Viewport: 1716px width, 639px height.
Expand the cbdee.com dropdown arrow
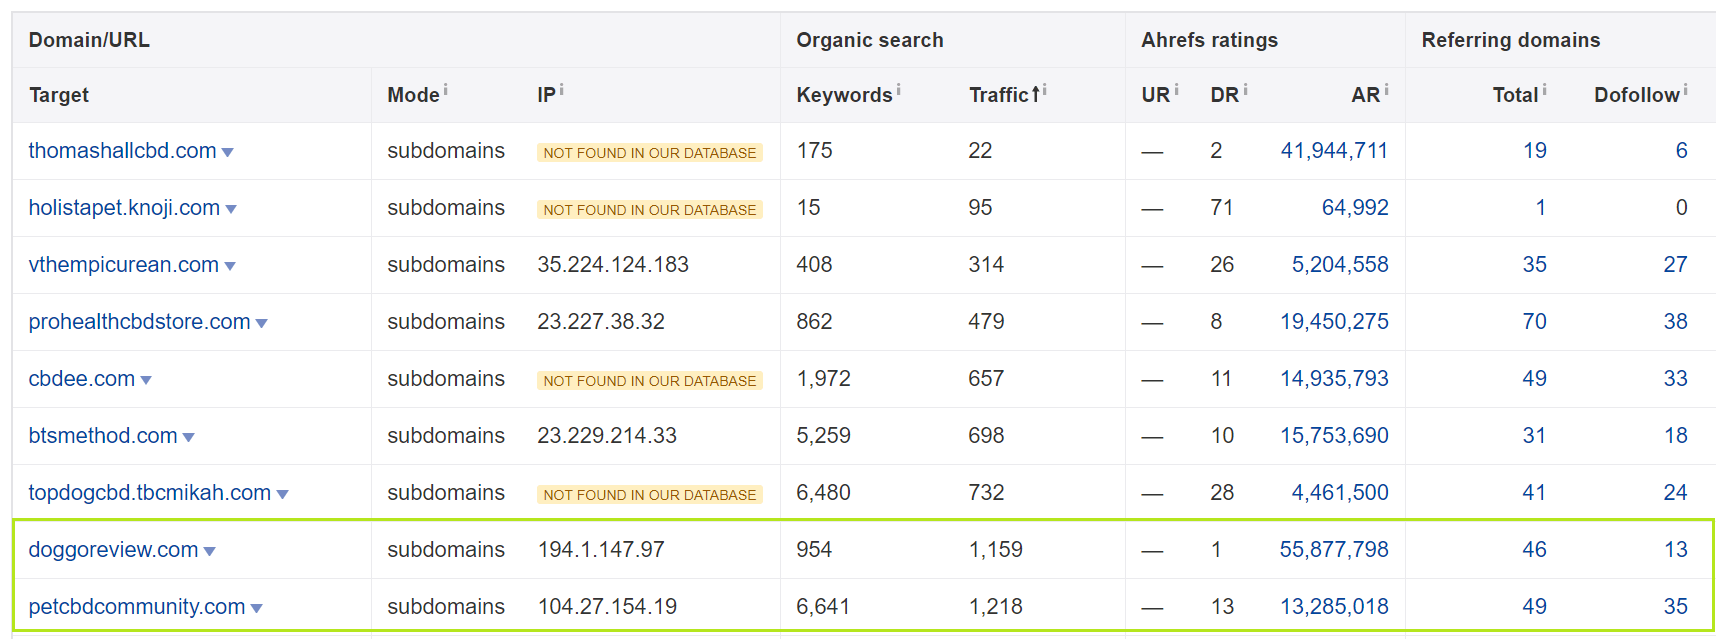(146, 381)
